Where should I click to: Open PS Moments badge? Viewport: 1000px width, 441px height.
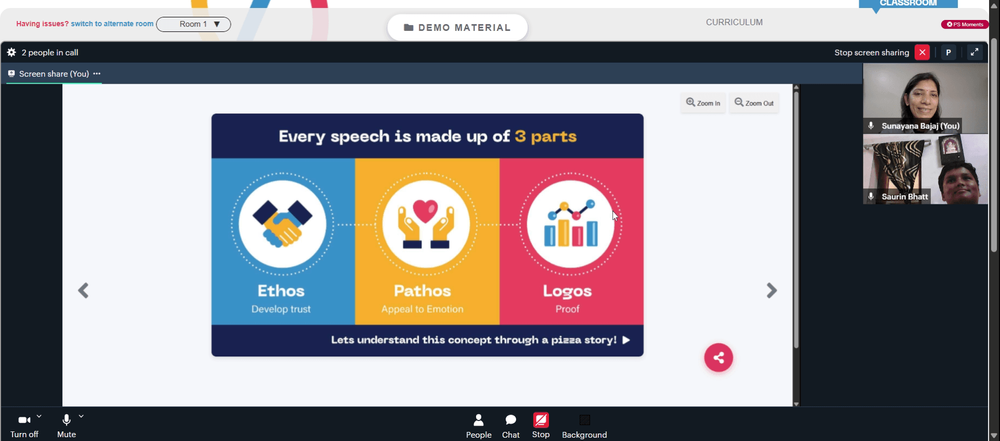click(x=965, y=24)
